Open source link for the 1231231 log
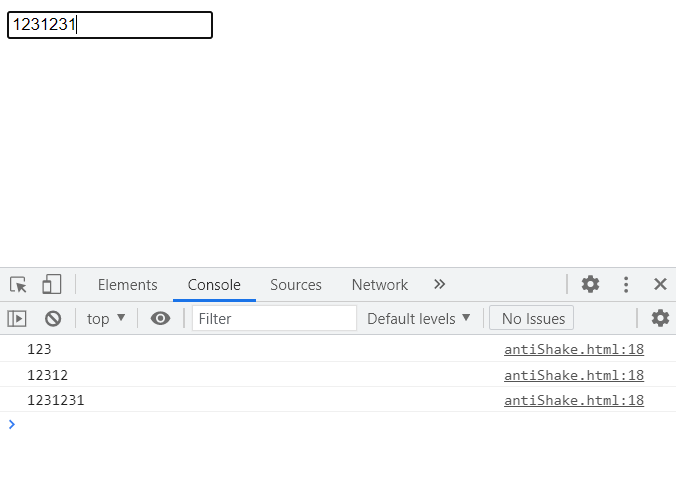 pos(573,400)
